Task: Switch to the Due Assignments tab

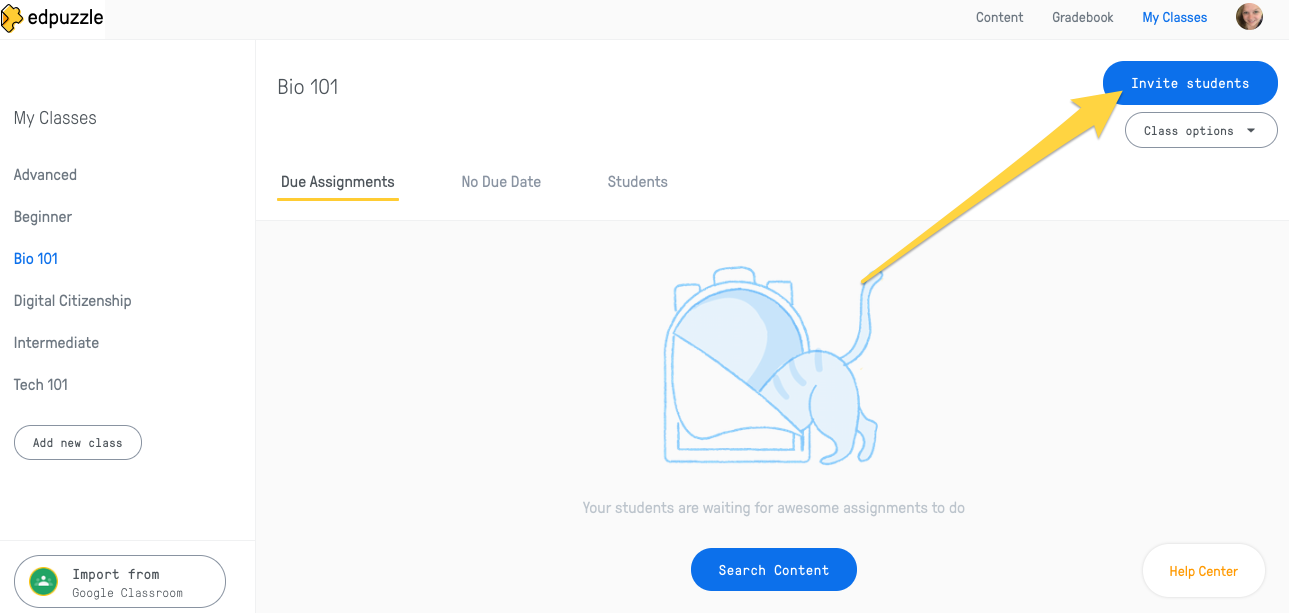Action: [338, 182]
